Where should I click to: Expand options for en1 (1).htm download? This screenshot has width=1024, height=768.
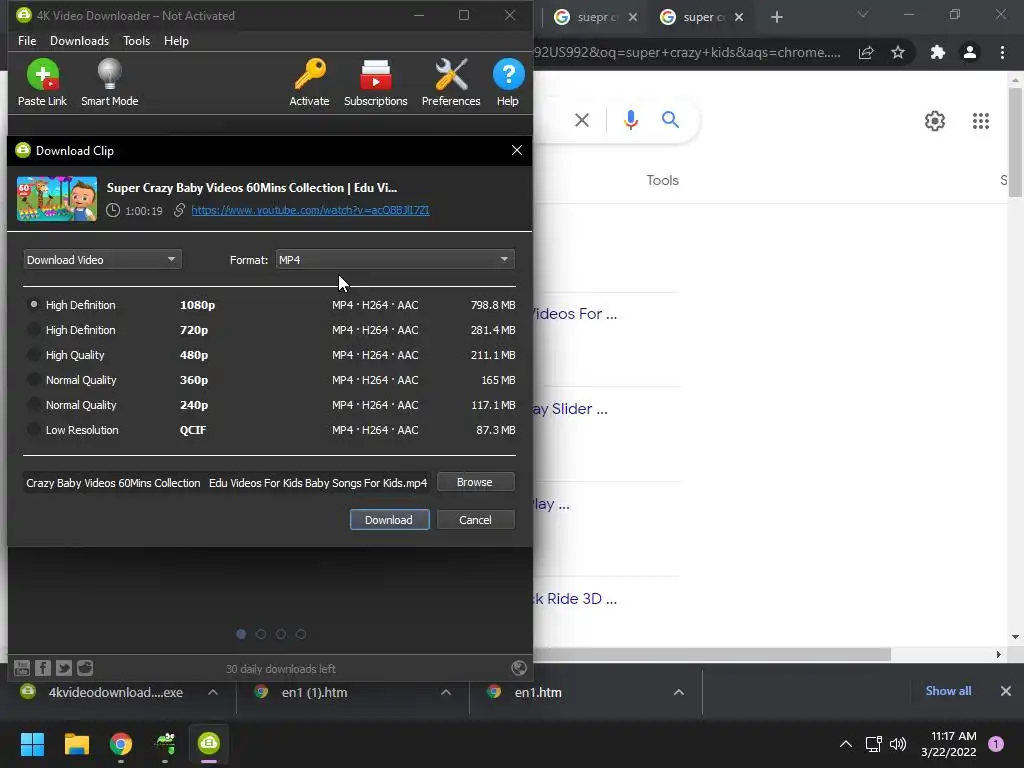[445, 692]
